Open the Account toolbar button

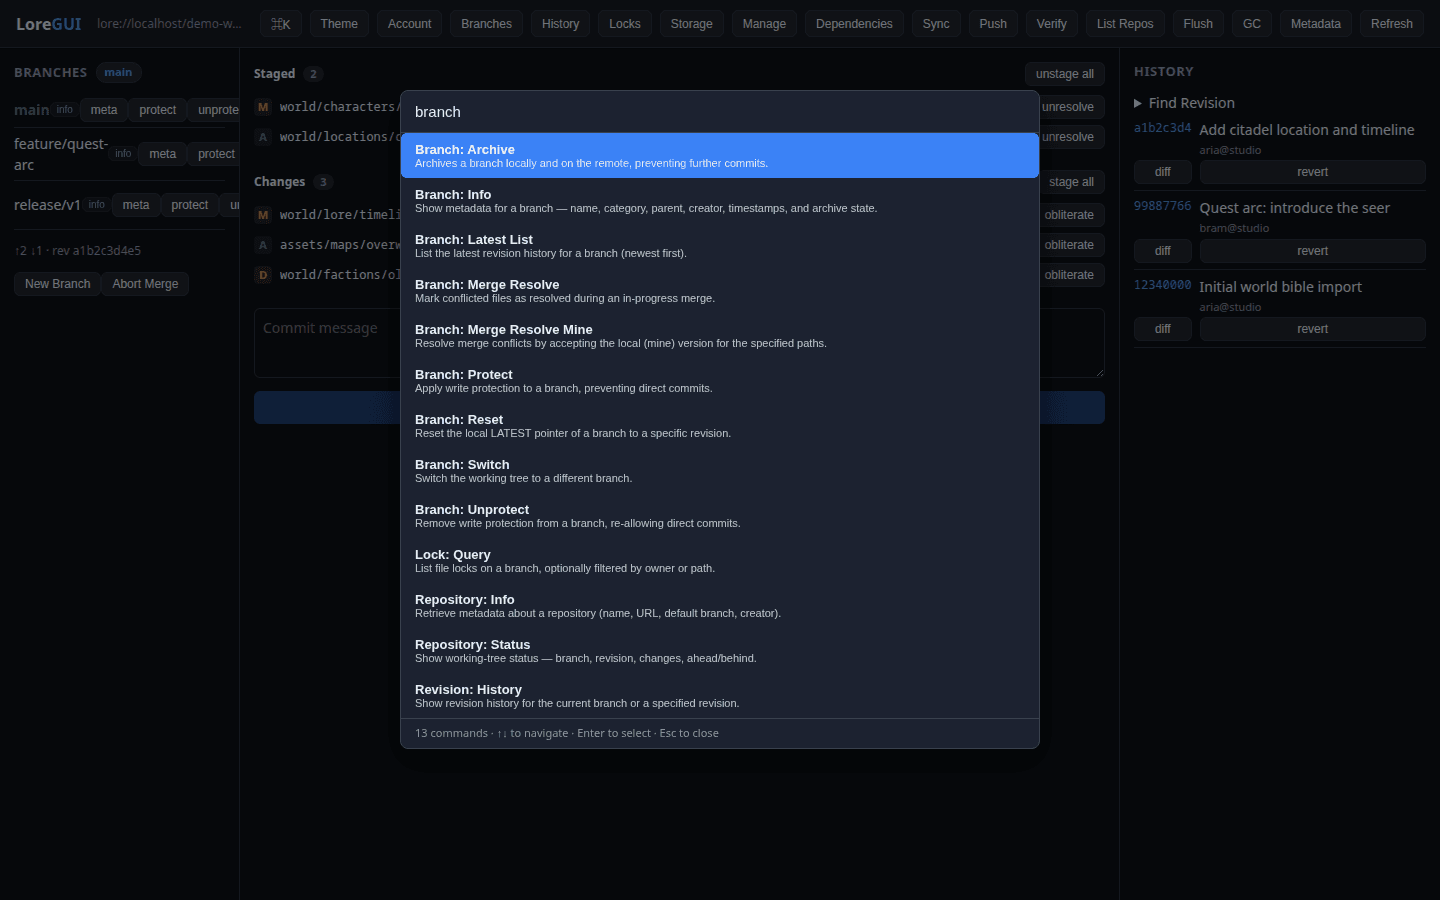pos(410,24)
